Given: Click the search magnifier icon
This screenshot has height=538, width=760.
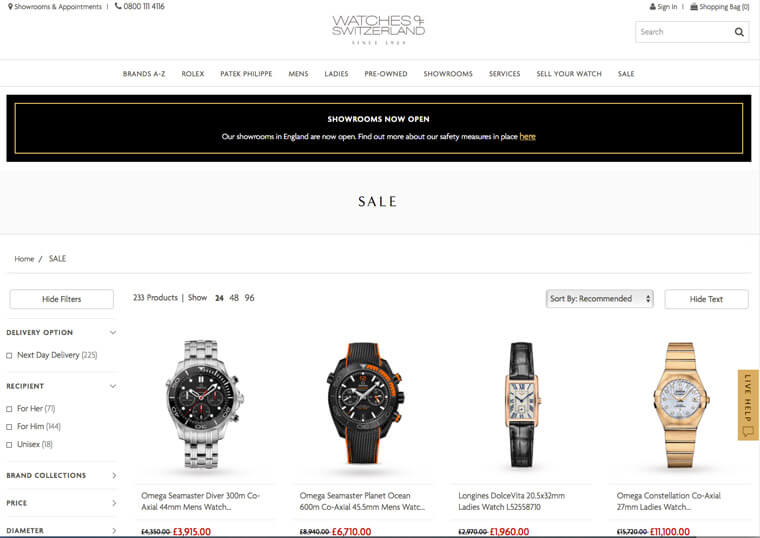Looking at the screenshot, I should pyautogui.click(x=739, y=32).
